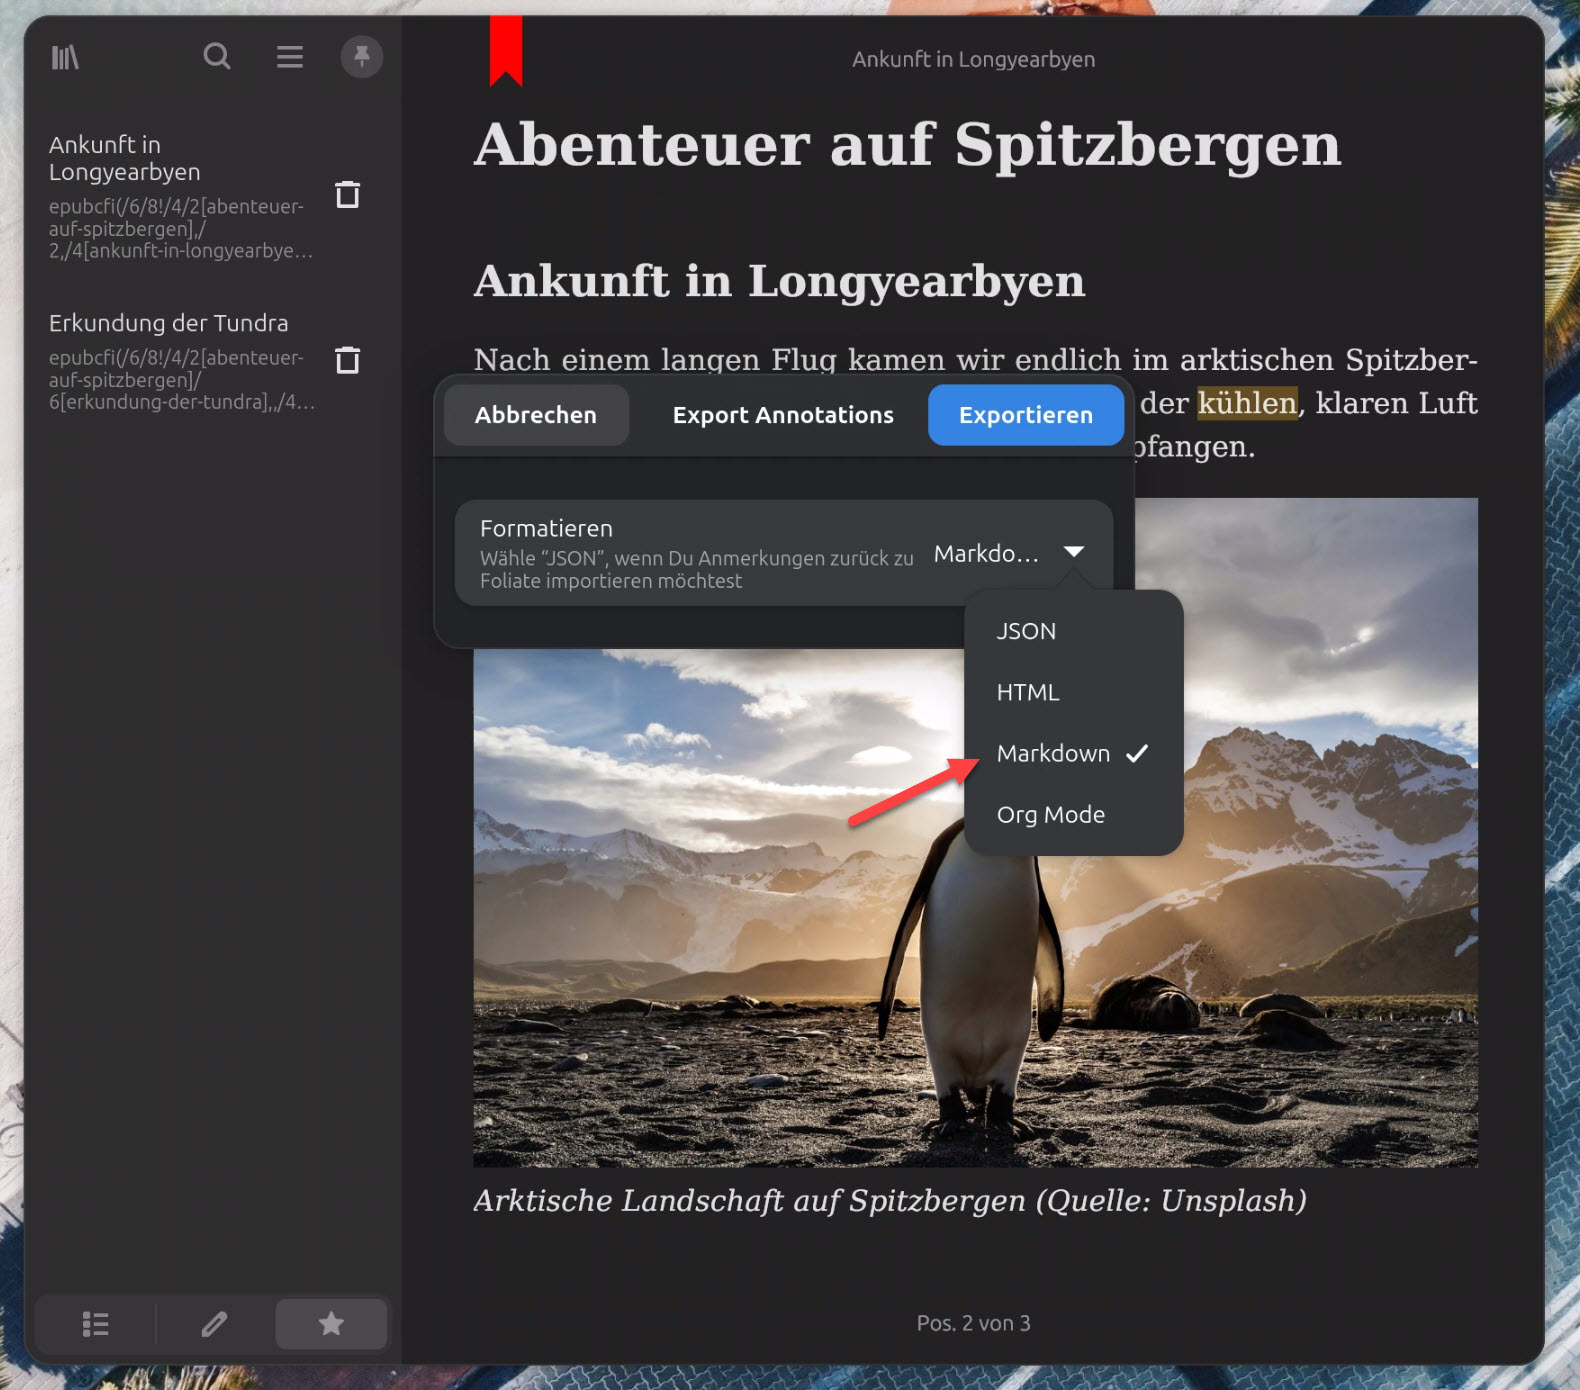The image size is (1580, 1390).
Task: Click the search magnifier icon
Action: coord(217,57)
